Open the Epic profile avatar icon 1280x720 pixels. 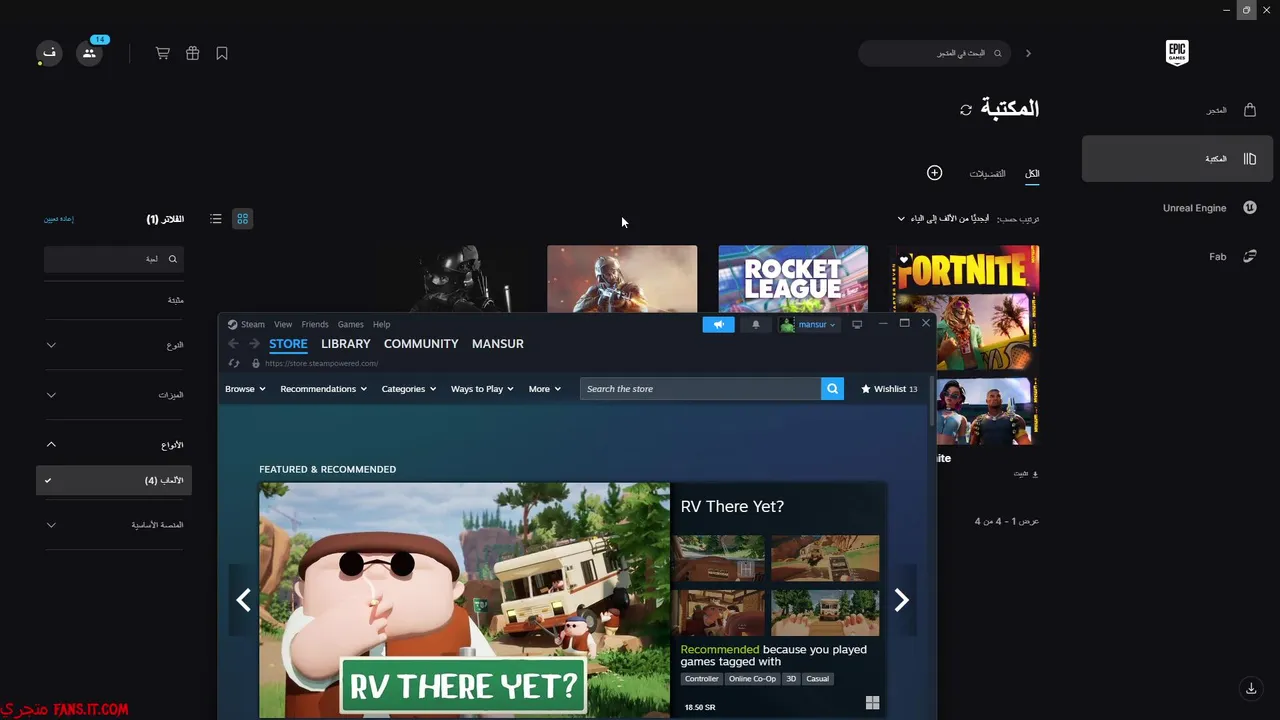coord(49,53)
